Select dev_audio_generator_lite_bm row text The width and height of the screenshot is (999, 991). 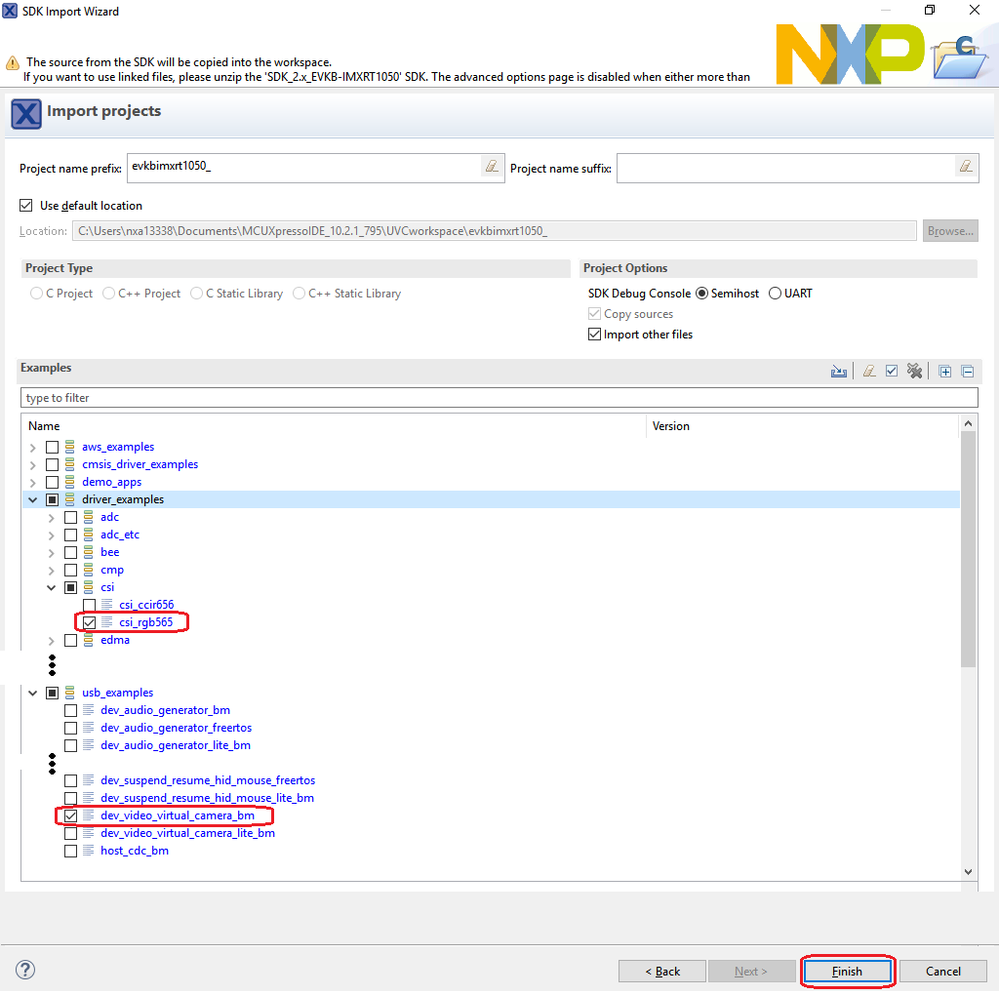pyautogui.click(x=175, y=745)
